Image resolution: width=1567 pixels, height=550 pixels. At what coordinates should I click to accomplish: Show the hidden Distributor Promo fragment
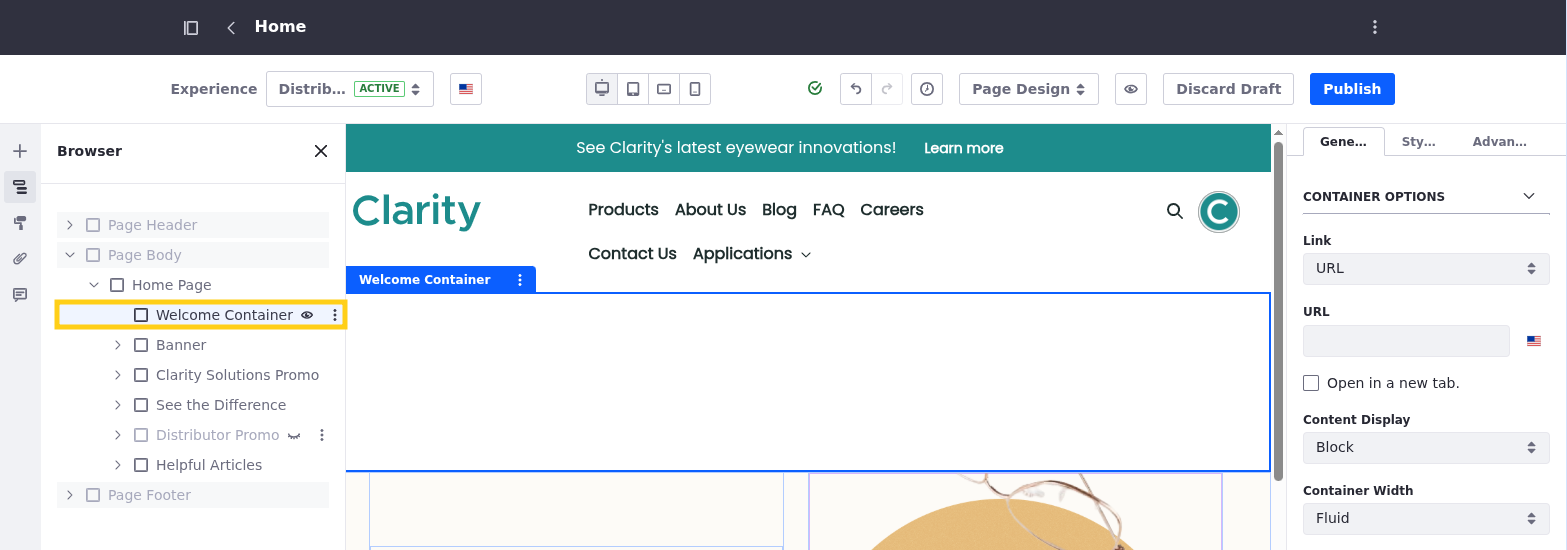pos(294,435)
